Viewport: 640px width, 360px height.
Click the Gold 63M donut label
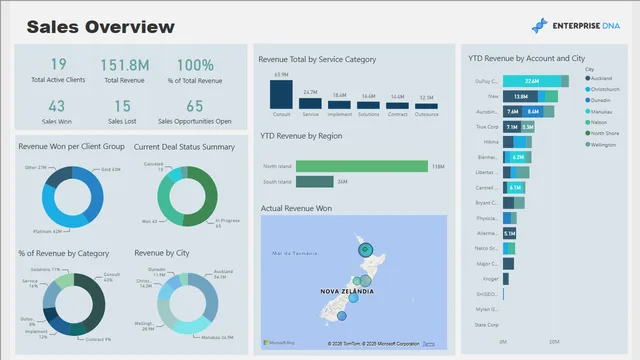point(111,169)
